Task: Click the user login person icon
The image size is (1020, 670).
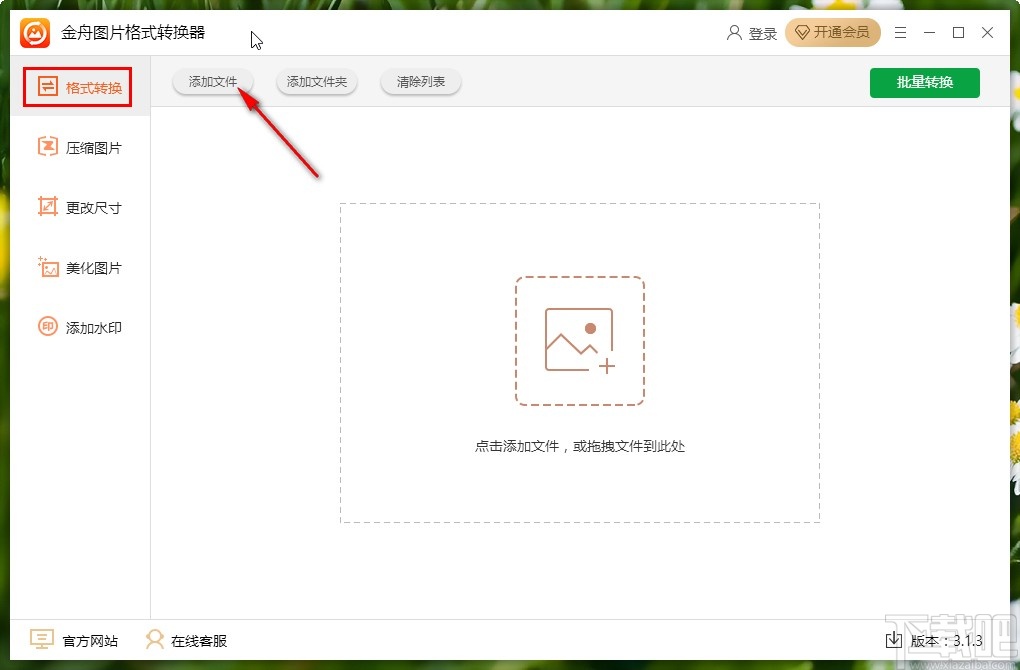Action: (x=733, y=32)
